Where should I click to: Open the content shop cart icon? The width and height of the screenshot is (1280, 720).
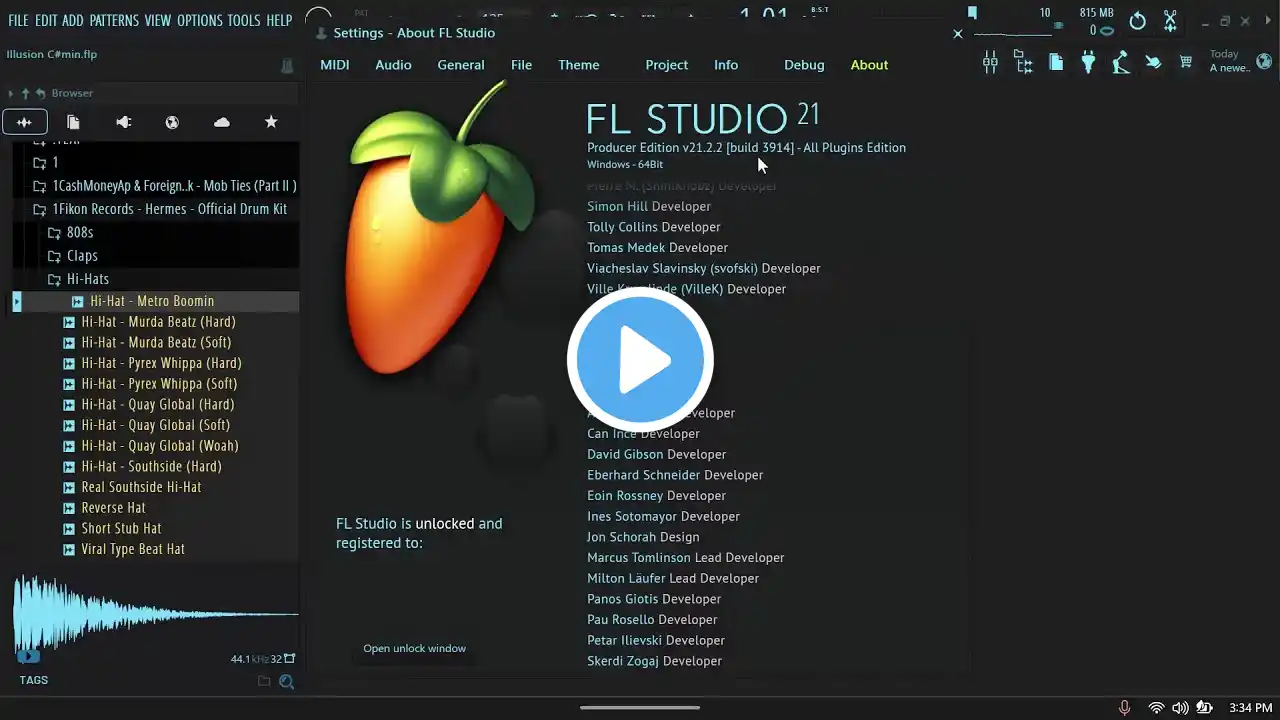point(1186,62)
